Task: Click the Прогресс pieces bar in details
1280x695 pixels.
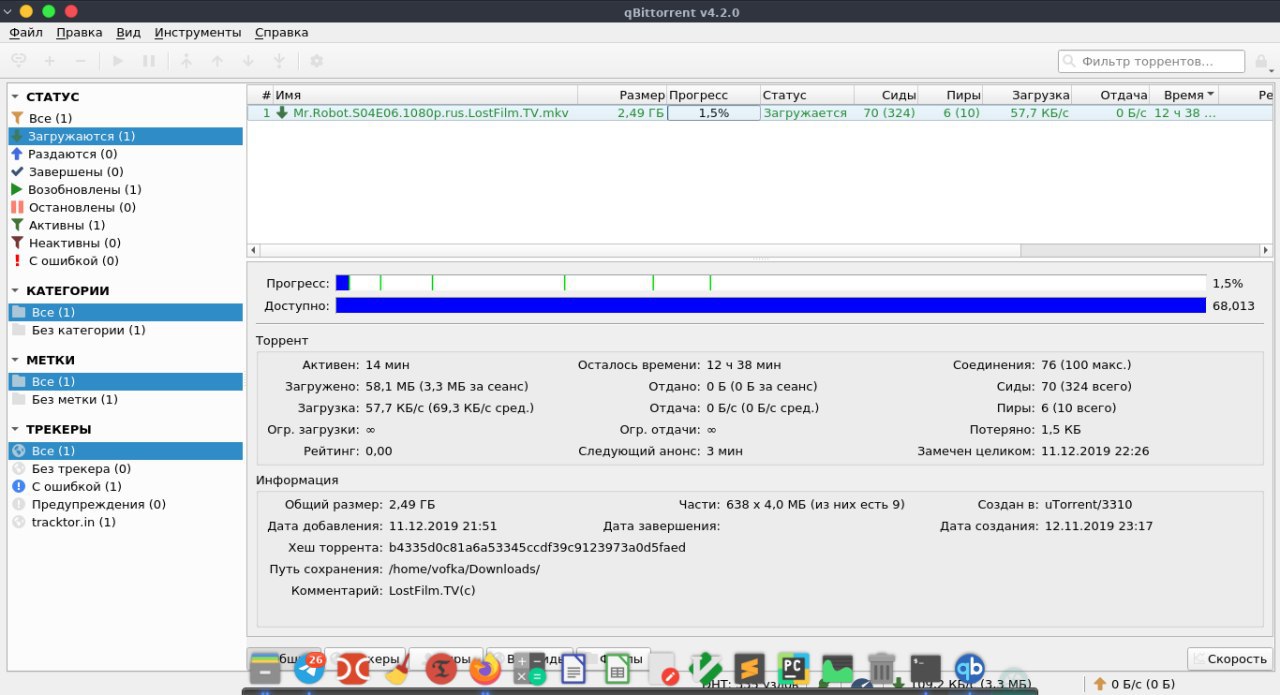Action: coord(771,283)
